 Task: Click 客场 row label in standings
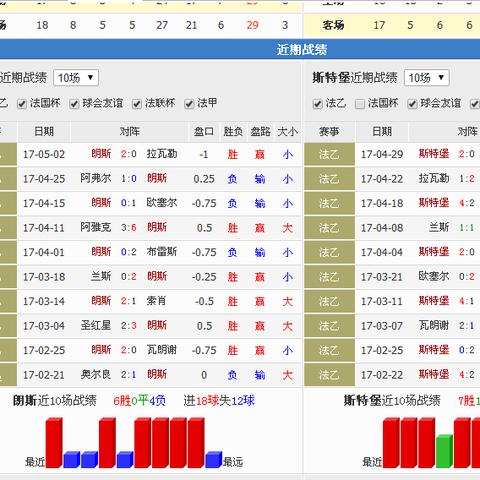coord(333,25)
